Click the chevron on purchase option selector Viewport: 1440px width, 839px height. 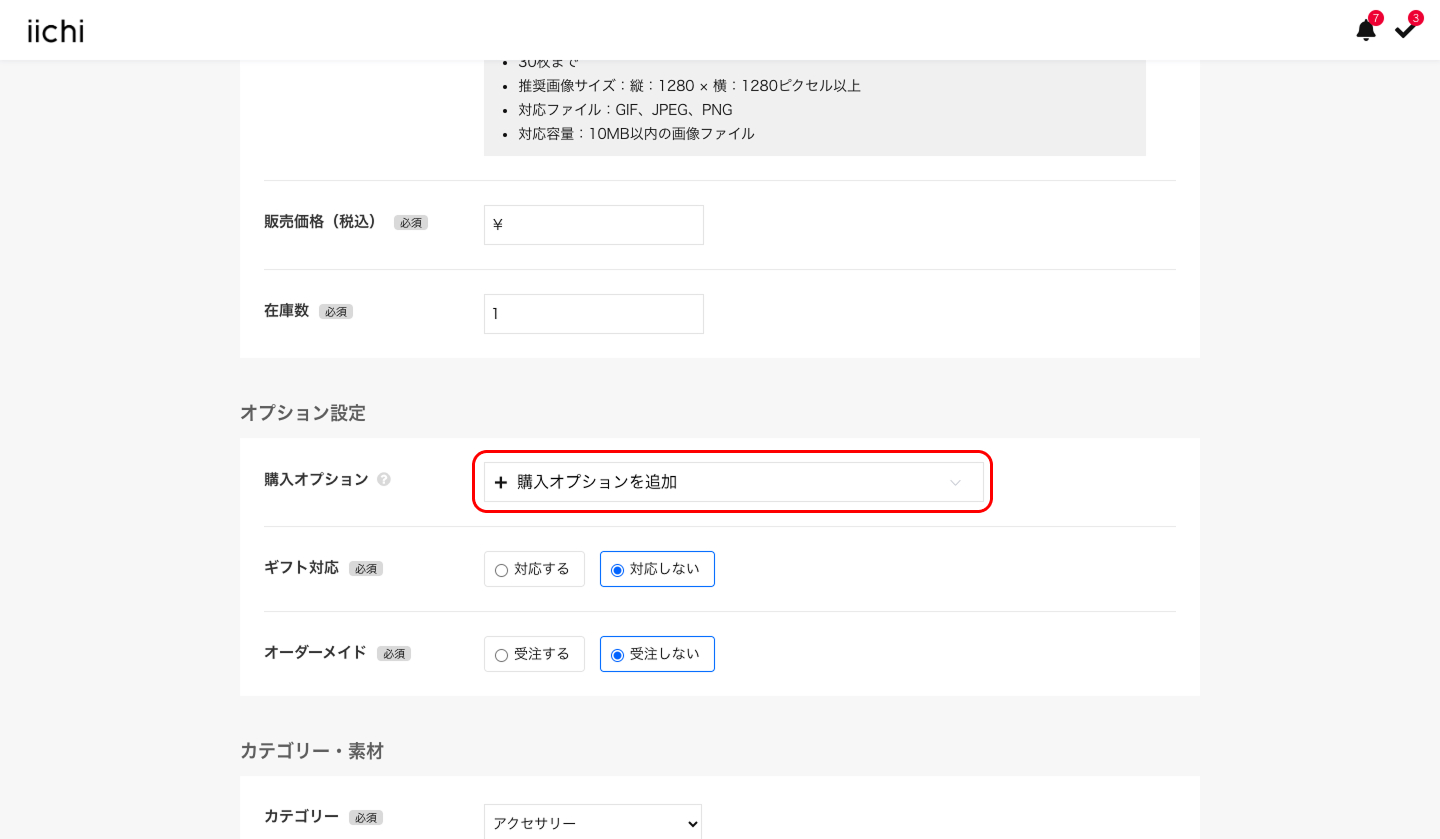coord(955,482)
